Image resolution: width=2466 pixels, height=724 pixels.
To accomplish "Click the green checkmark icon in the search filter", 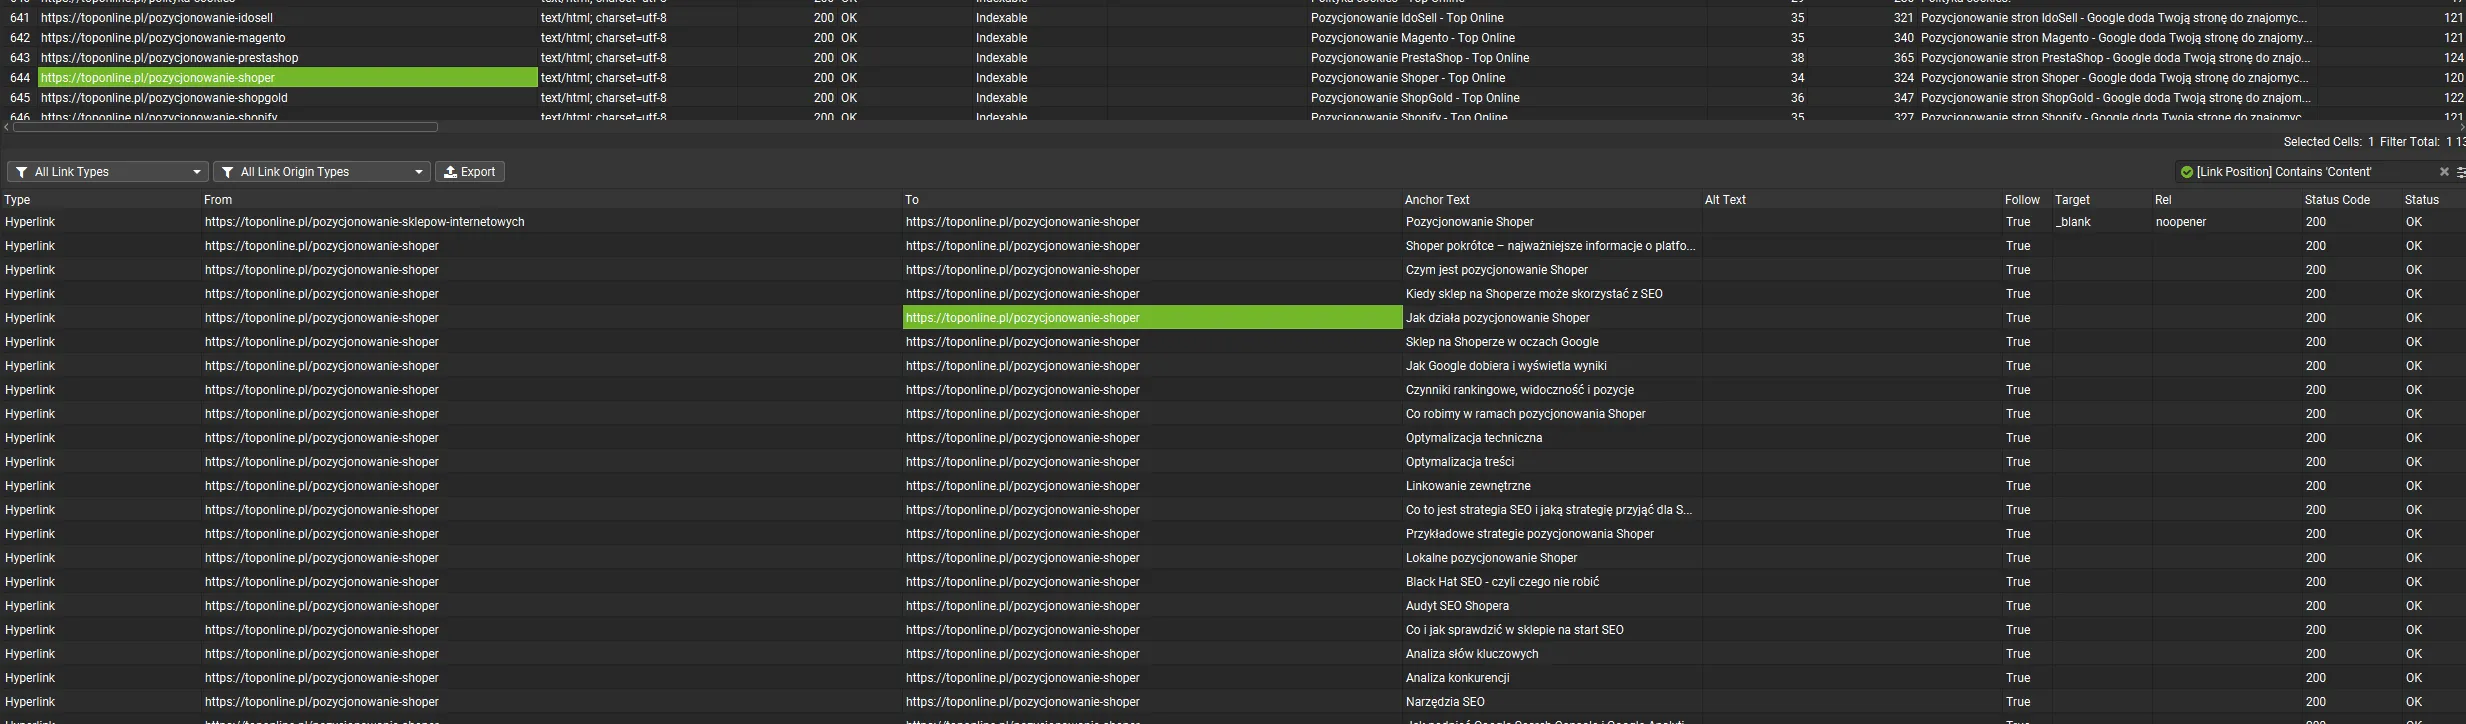I will [2187, 172].
